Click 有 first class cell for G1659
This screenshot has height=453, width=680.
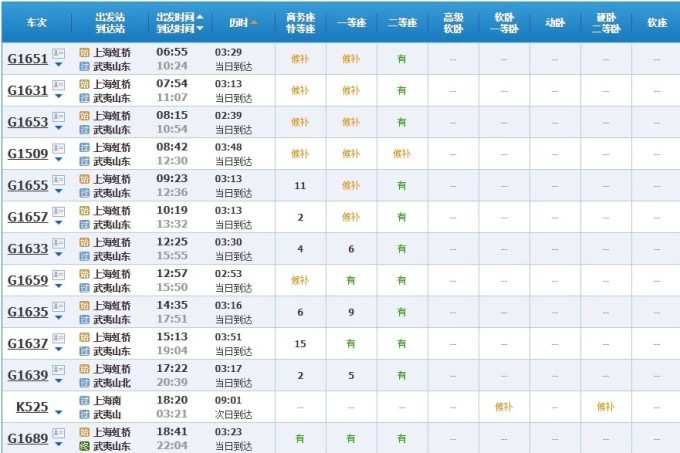click(x=351, y=280)
